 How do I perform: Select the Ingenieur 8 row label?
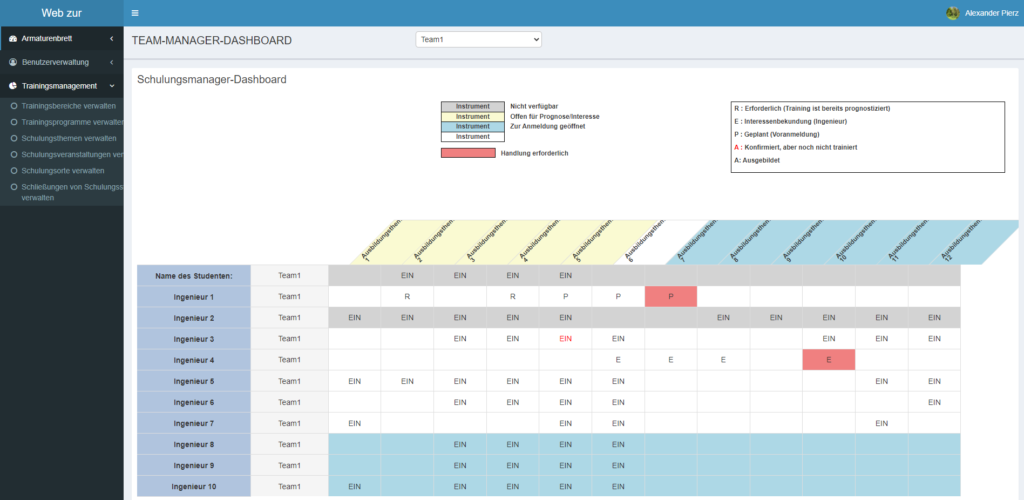(x=194, y=445)
